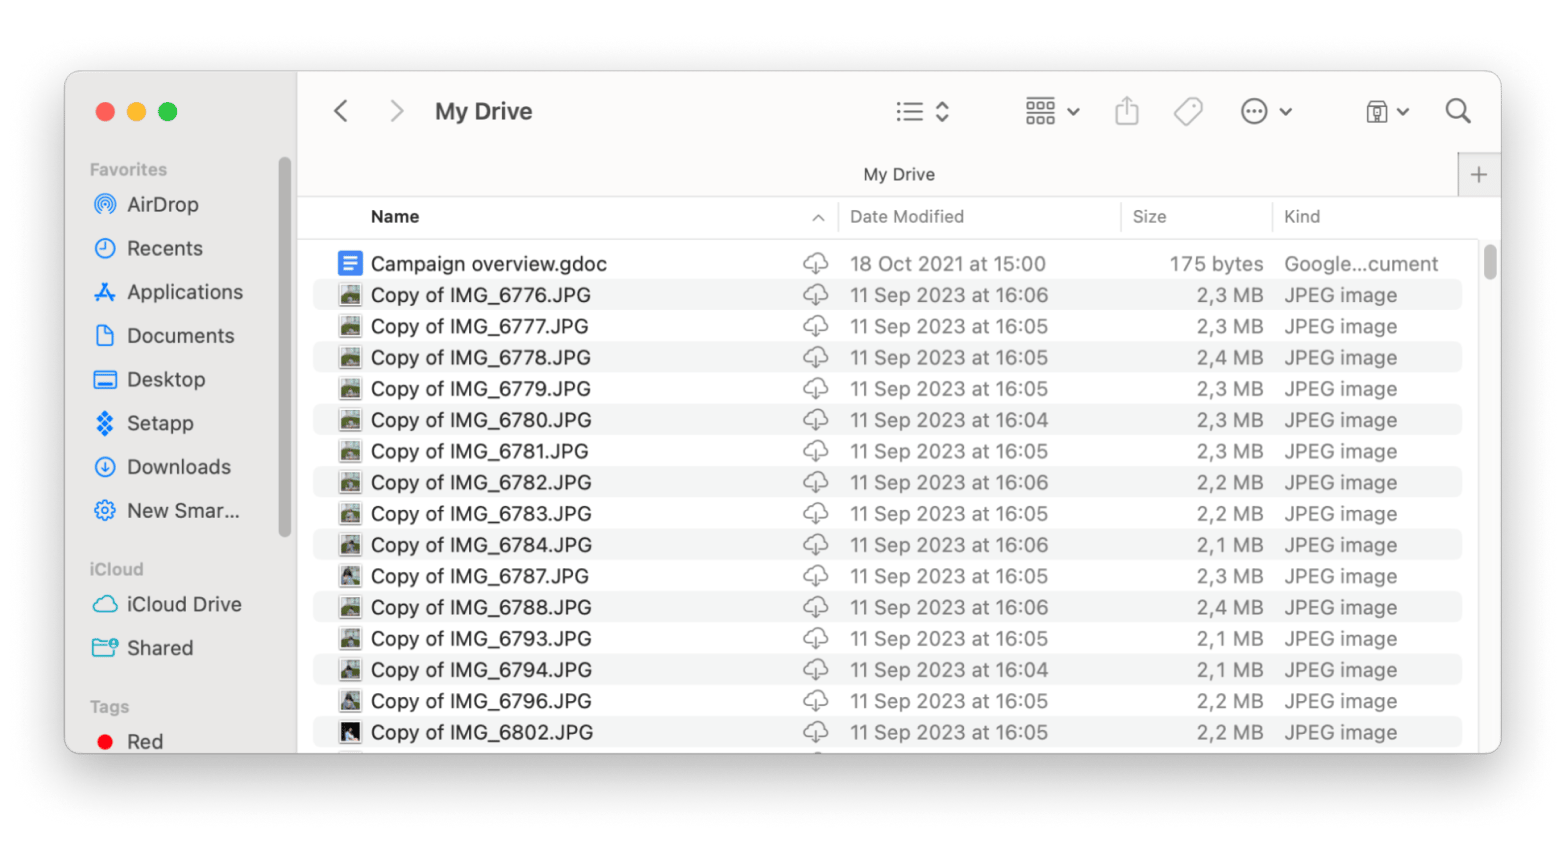Screen dimensions: 1560x848
Task: Select the Red tag in sidebar
Action: [144, 741]
